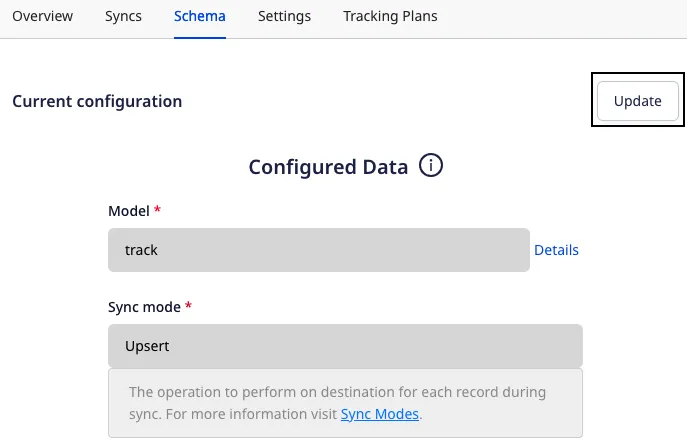Click the Sync mode field label
687x448 pixels.
pyautogui.click(x=144, y=307)
